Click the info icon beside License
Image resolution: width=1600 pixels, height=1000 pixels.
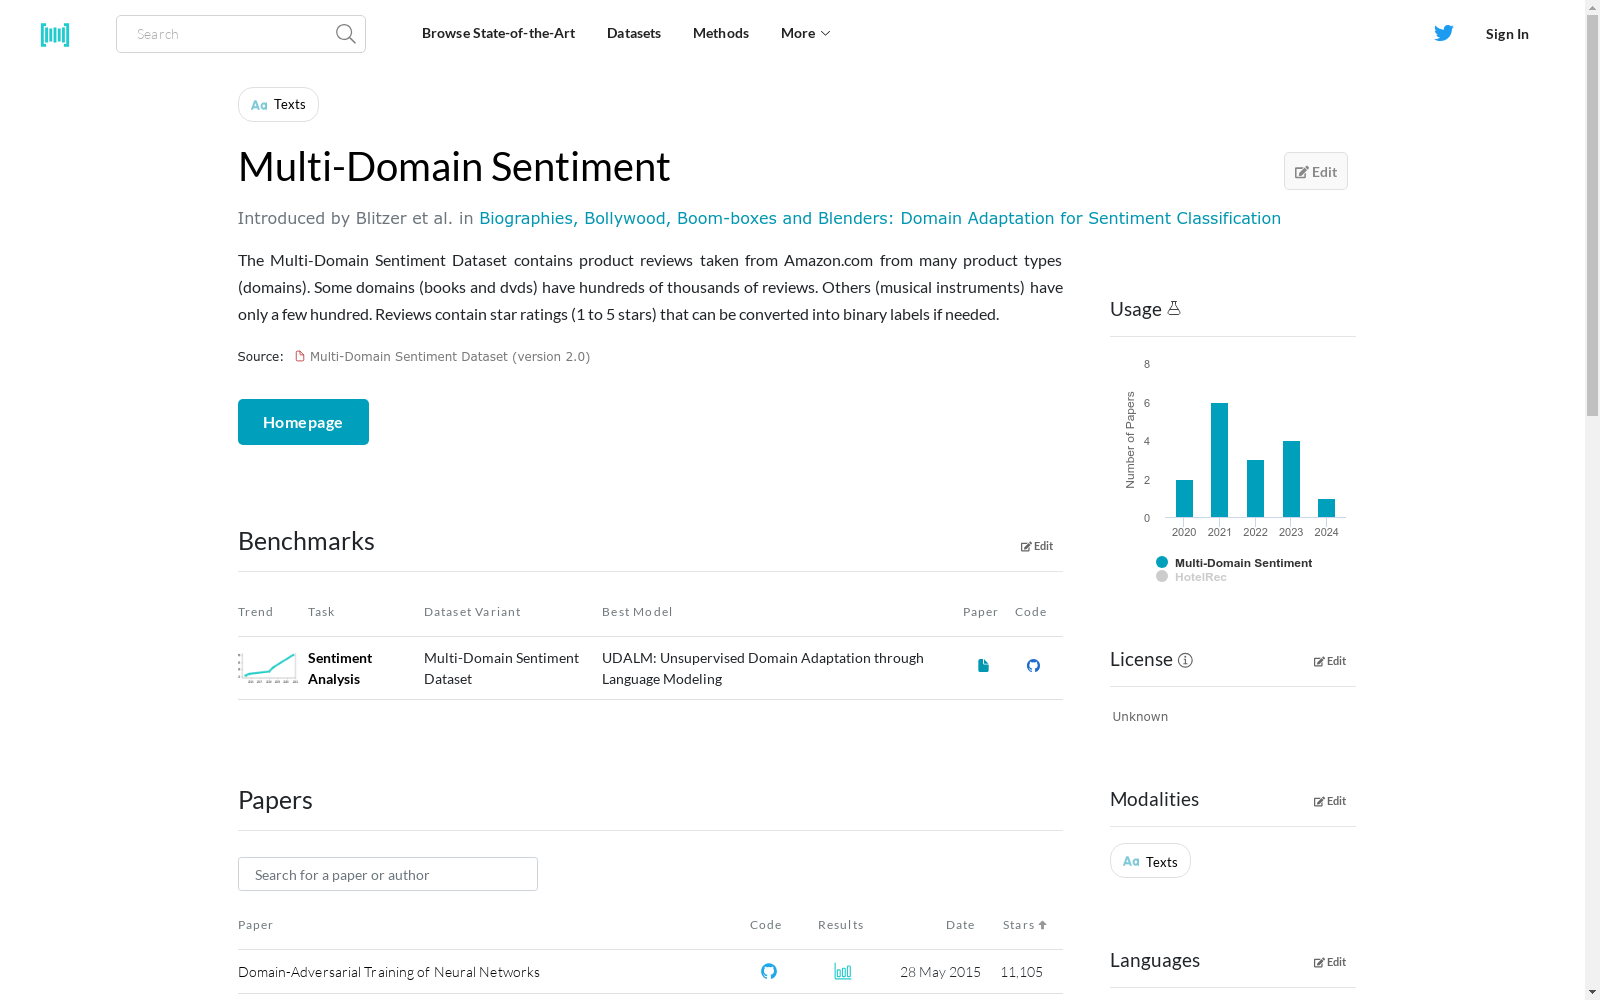1186,660
